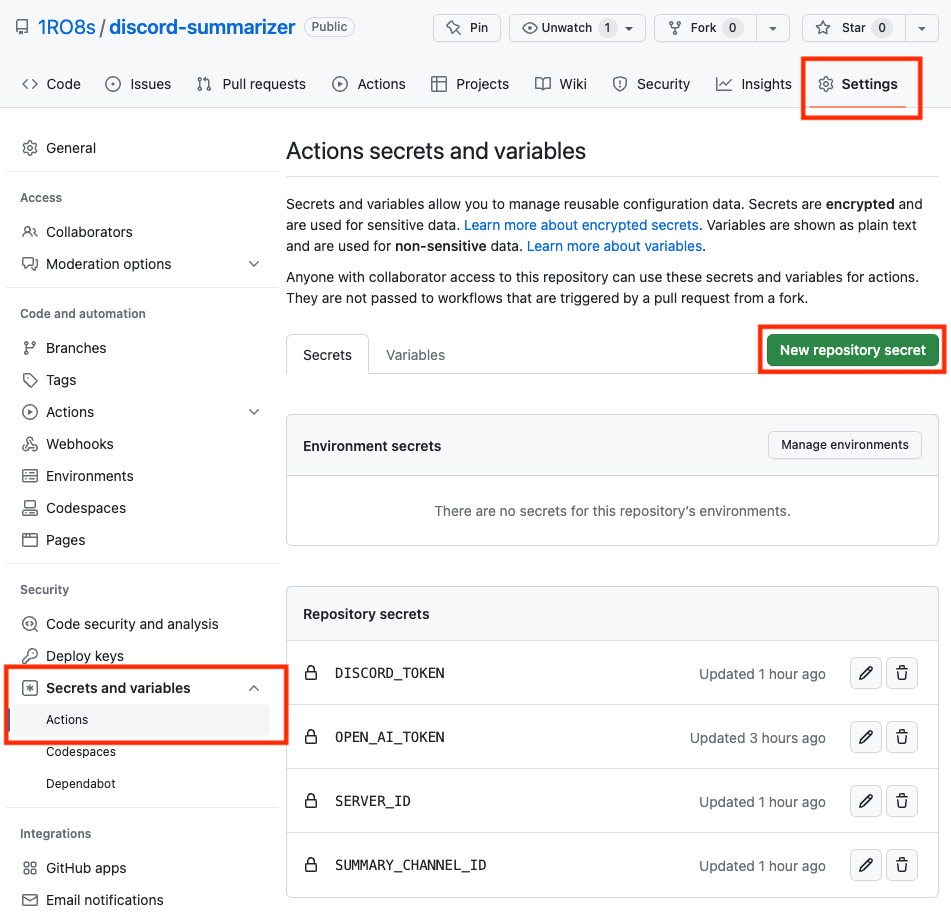Screen dimensions: 951x918
Task: Edit the SERVER_ID secret pencil icon
Action: click(865, 801)
